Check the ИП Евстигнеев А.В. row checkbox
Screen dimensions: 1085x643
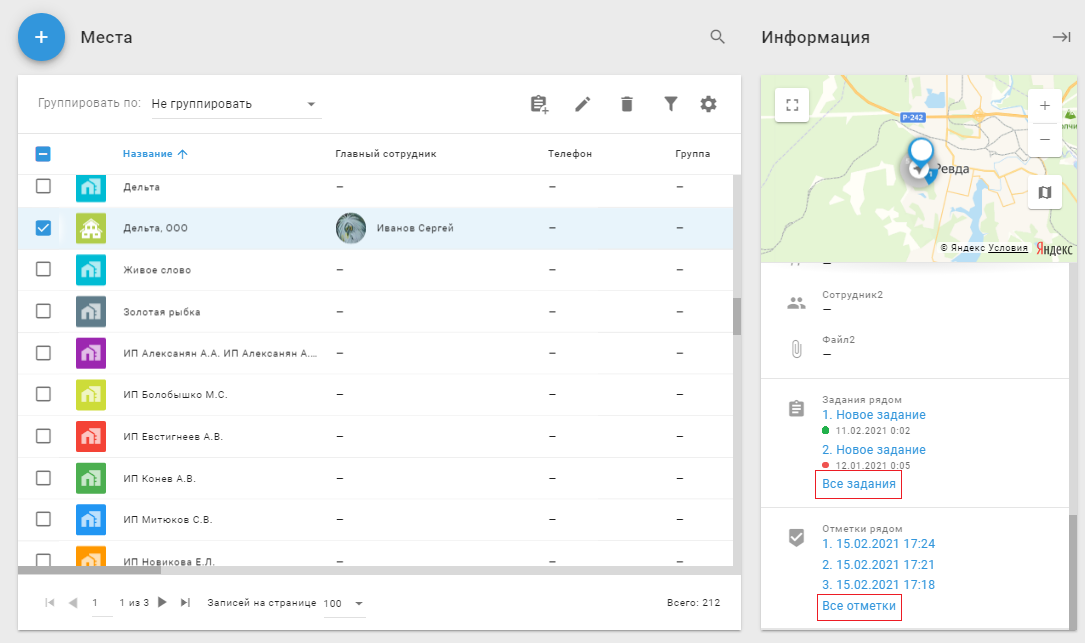(x=43, y=436)
